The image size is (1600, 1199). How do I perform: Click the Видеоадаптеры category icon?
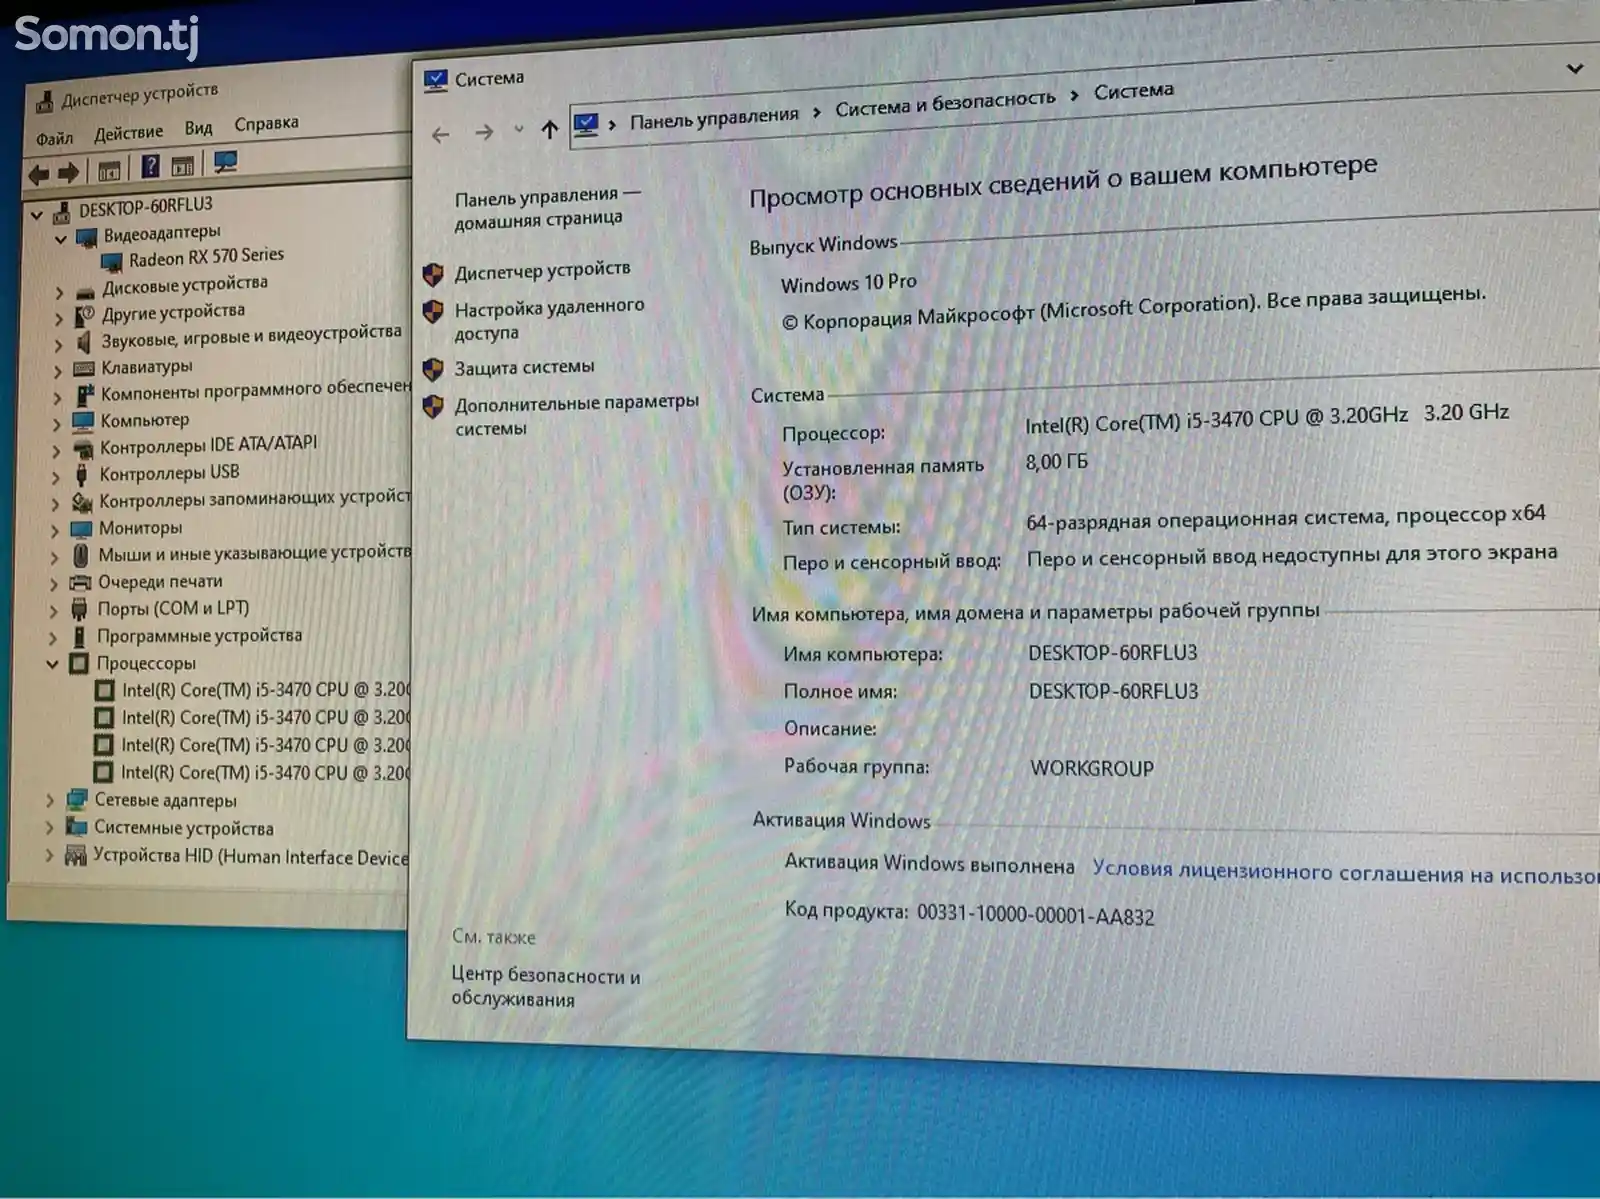(87, 238)
